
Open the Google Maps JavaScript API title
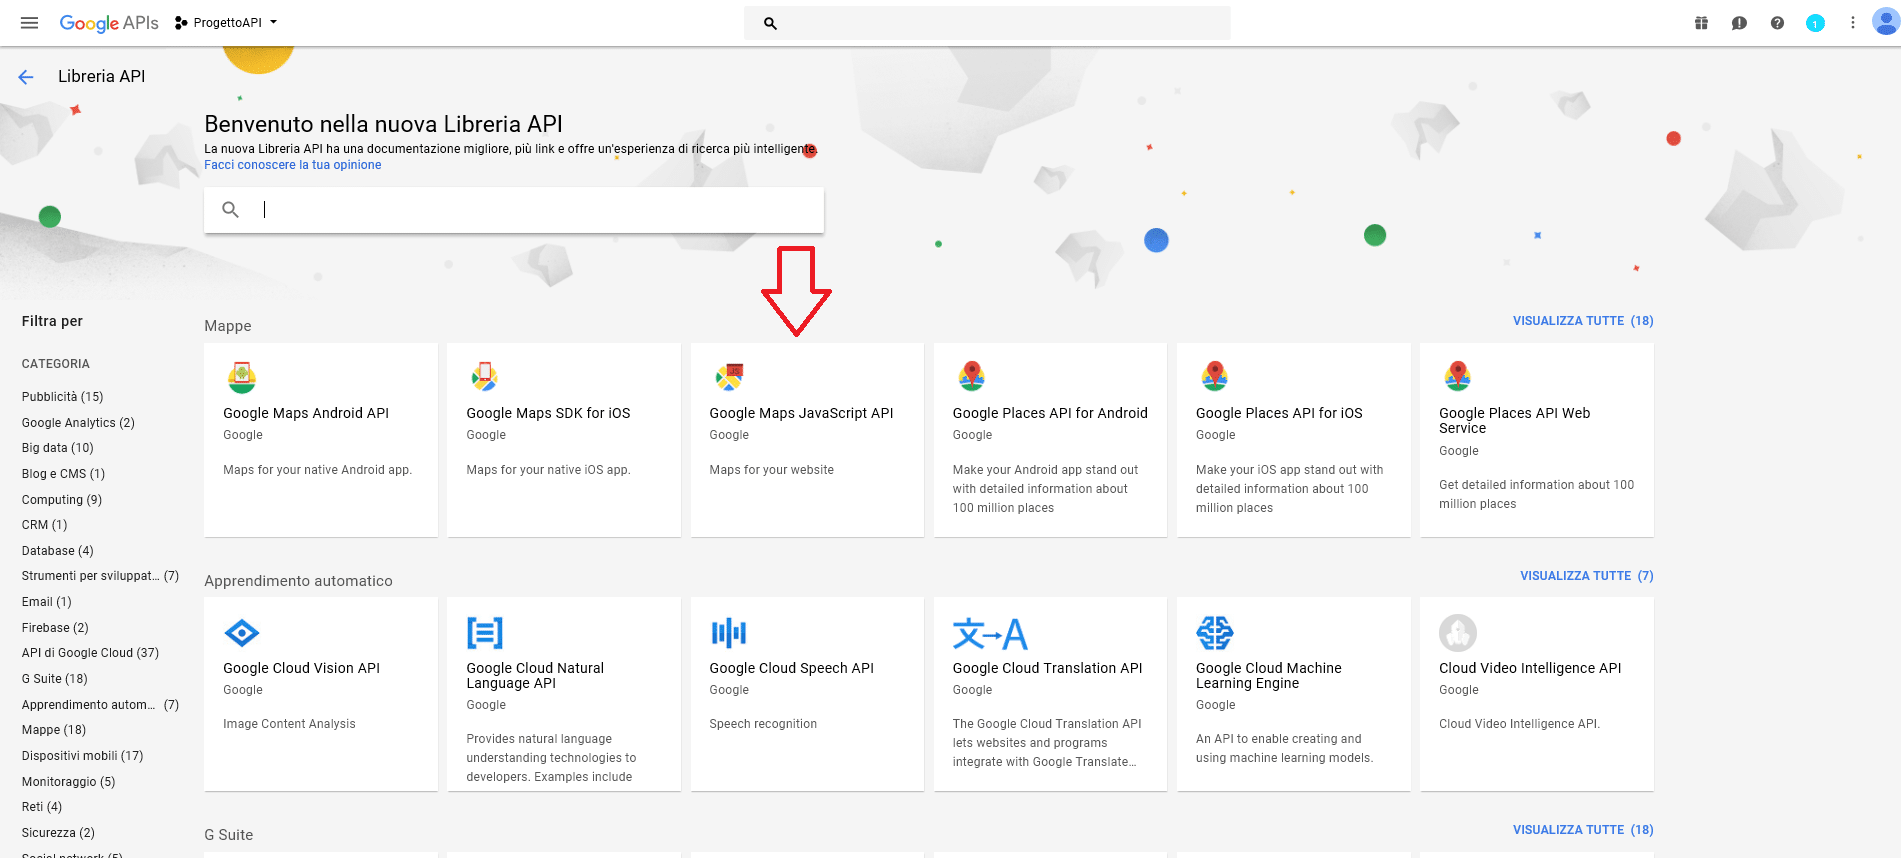tap(801, 413)
